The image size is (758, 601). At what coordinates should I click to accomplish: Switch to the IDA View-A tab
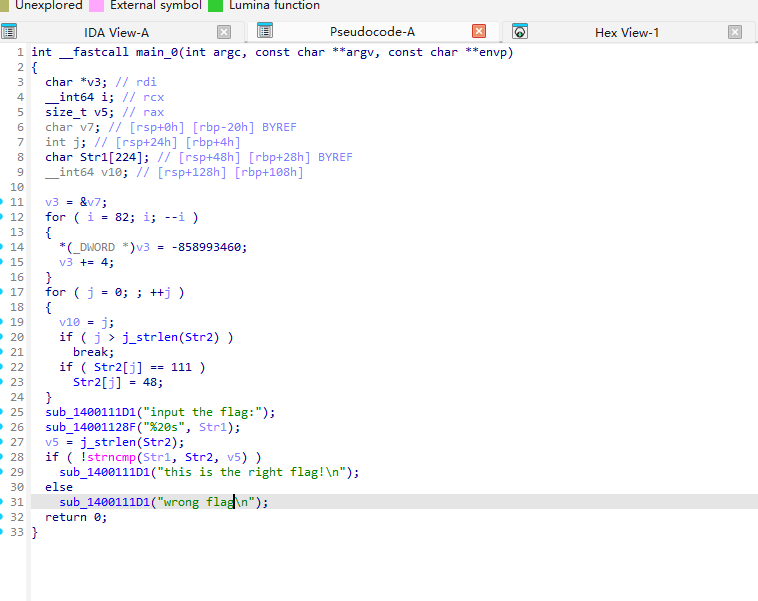click(x=116, y=32)
